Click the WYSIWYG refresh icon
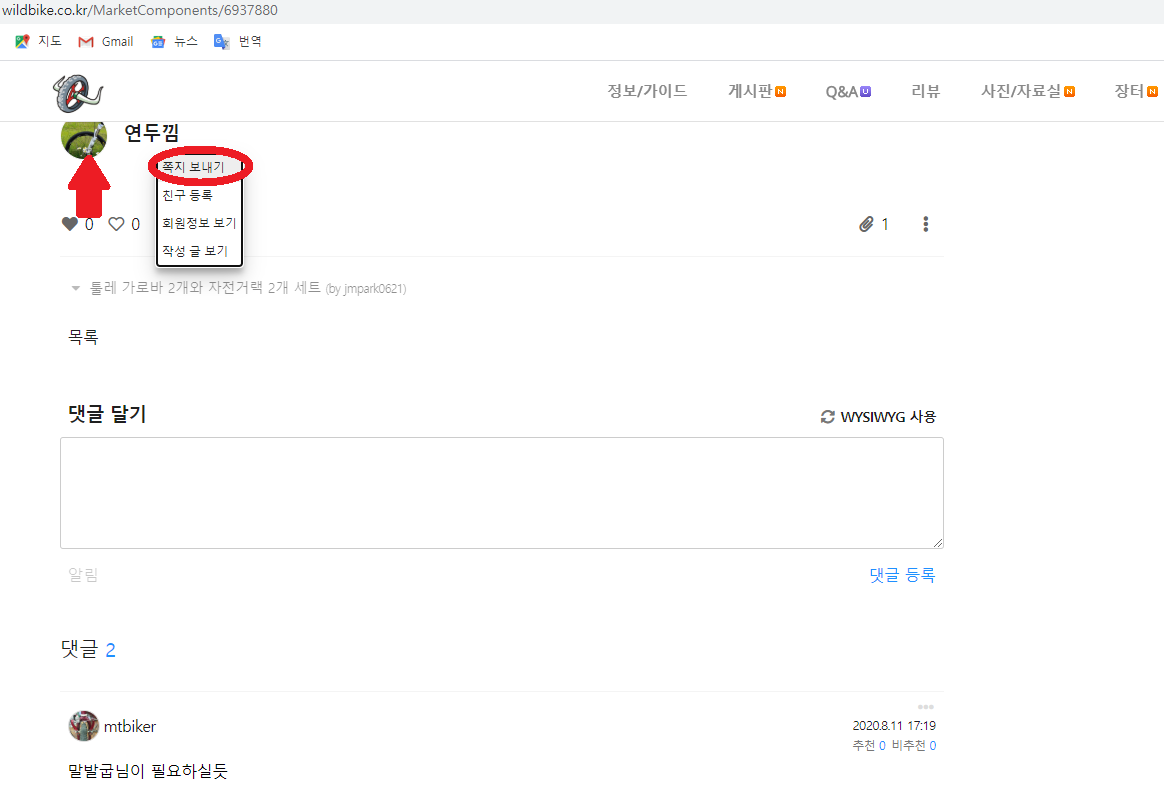The height and width of the screenshot is (787, 1164). [x=828, y=417]
